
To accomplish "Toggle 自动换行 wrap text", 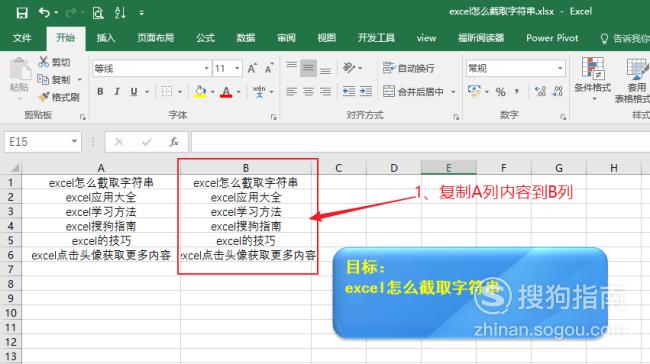I will 409,68.
